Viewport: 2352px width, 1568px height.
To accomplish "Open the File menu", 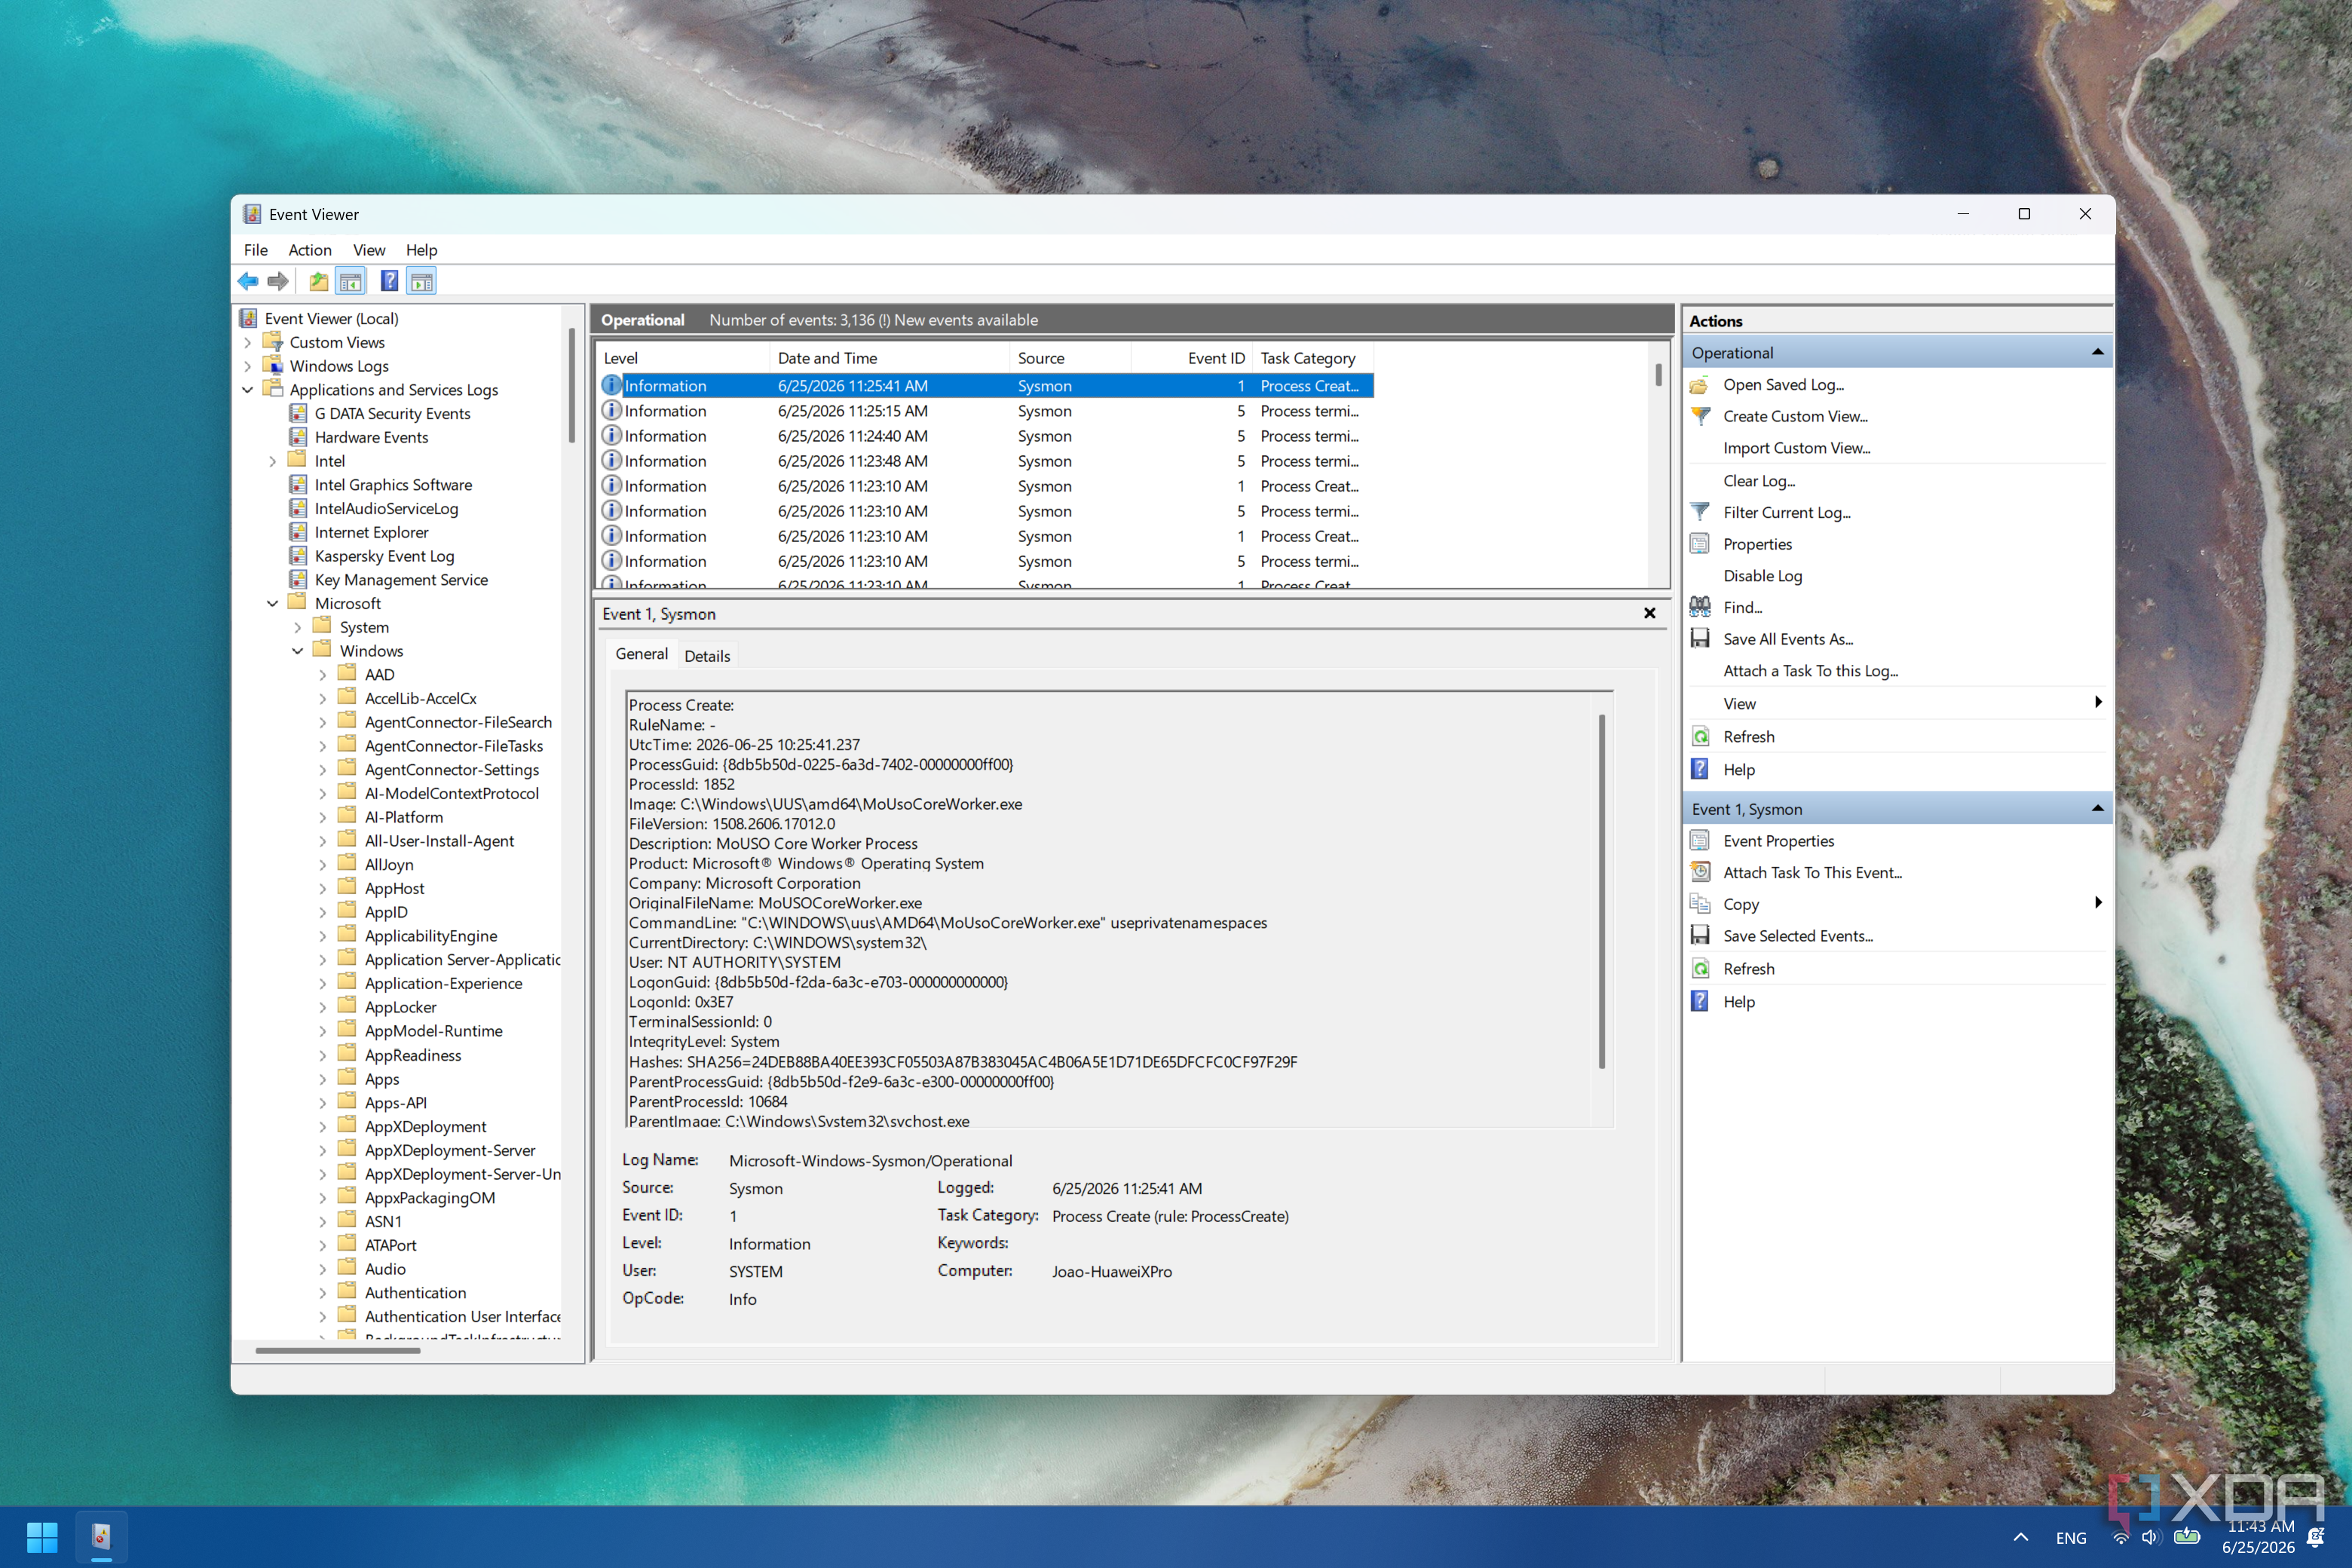I will click(x=256, y=250).
